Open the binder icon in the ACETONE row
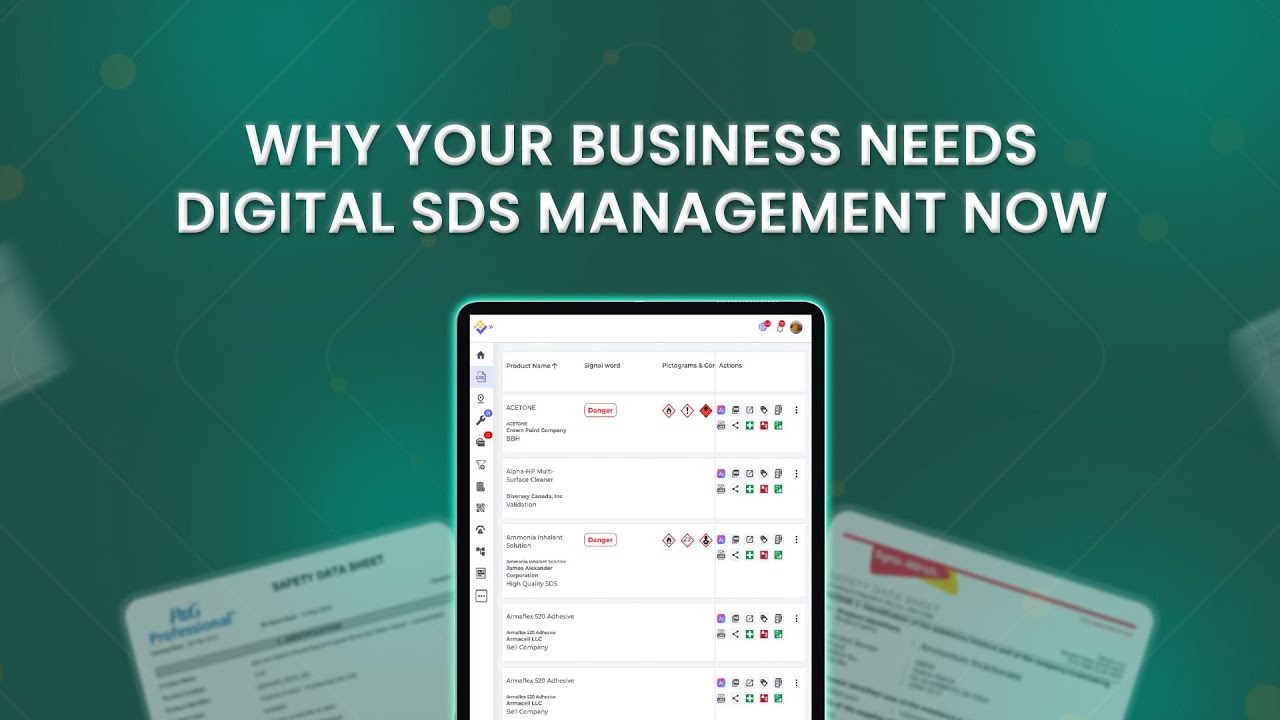This screenshot has height=720, width=1280. click(x=735, y=410)
